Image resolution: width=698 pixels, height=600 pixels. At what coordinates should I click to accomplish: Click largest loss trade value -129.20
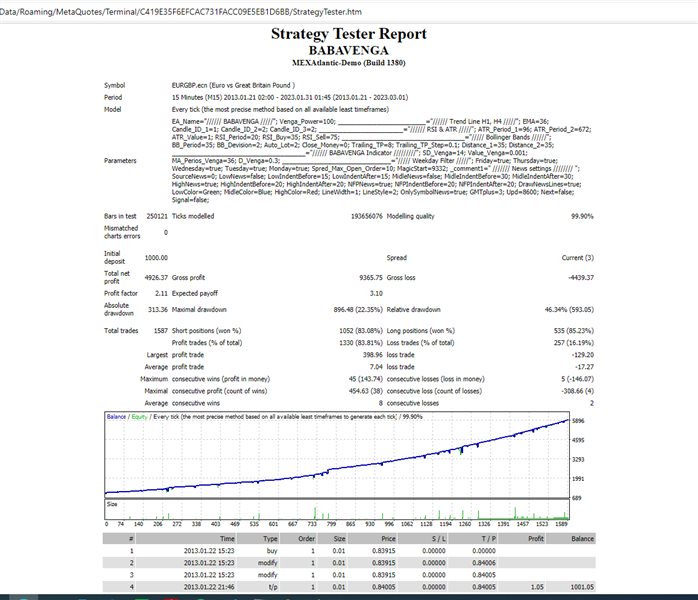pyautogui.click(x=583, y=355)
